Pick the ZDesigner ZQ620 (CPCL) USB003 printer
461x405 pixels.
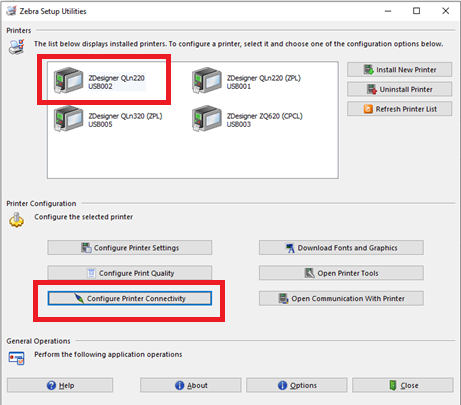pos(247,119)
